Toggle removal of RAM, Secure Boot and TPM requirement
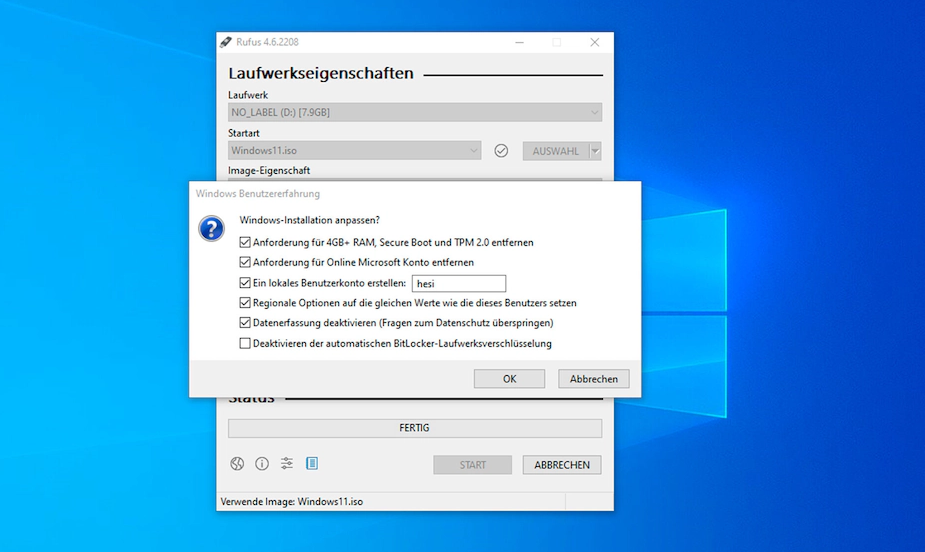 pyautogui.click(x=245, y=242)
